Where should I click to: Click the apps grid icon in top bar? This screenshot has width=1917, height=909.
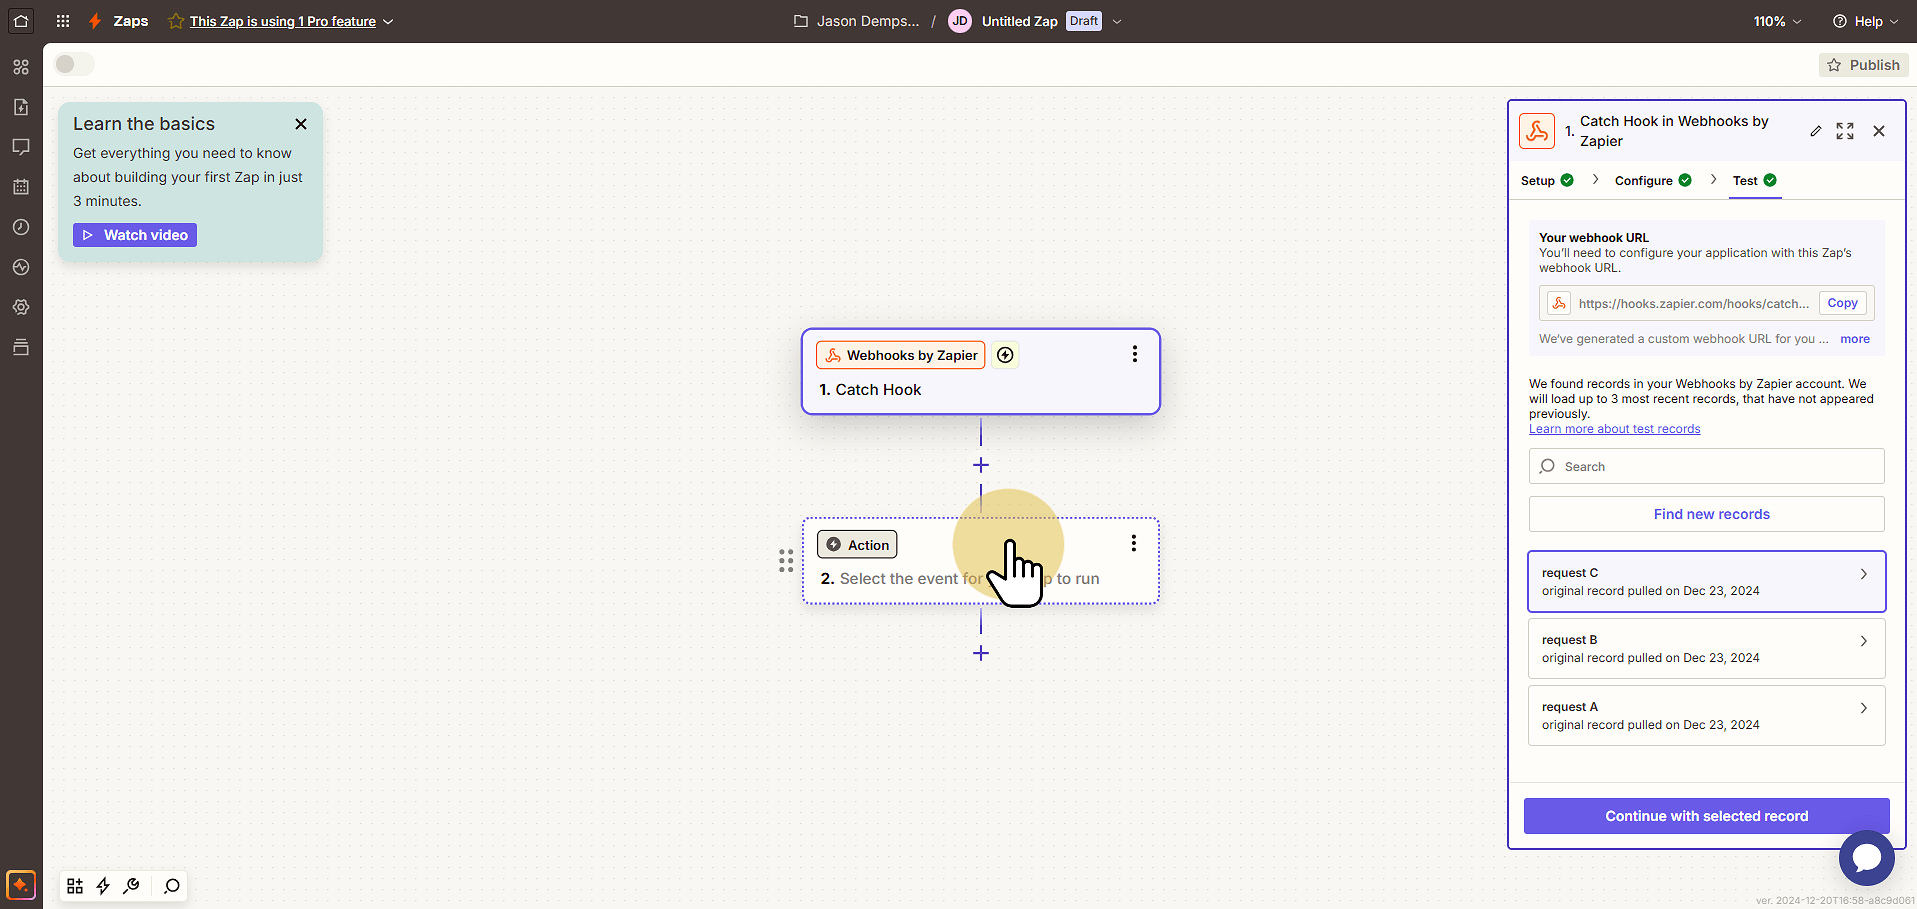(x=63, y=21)
